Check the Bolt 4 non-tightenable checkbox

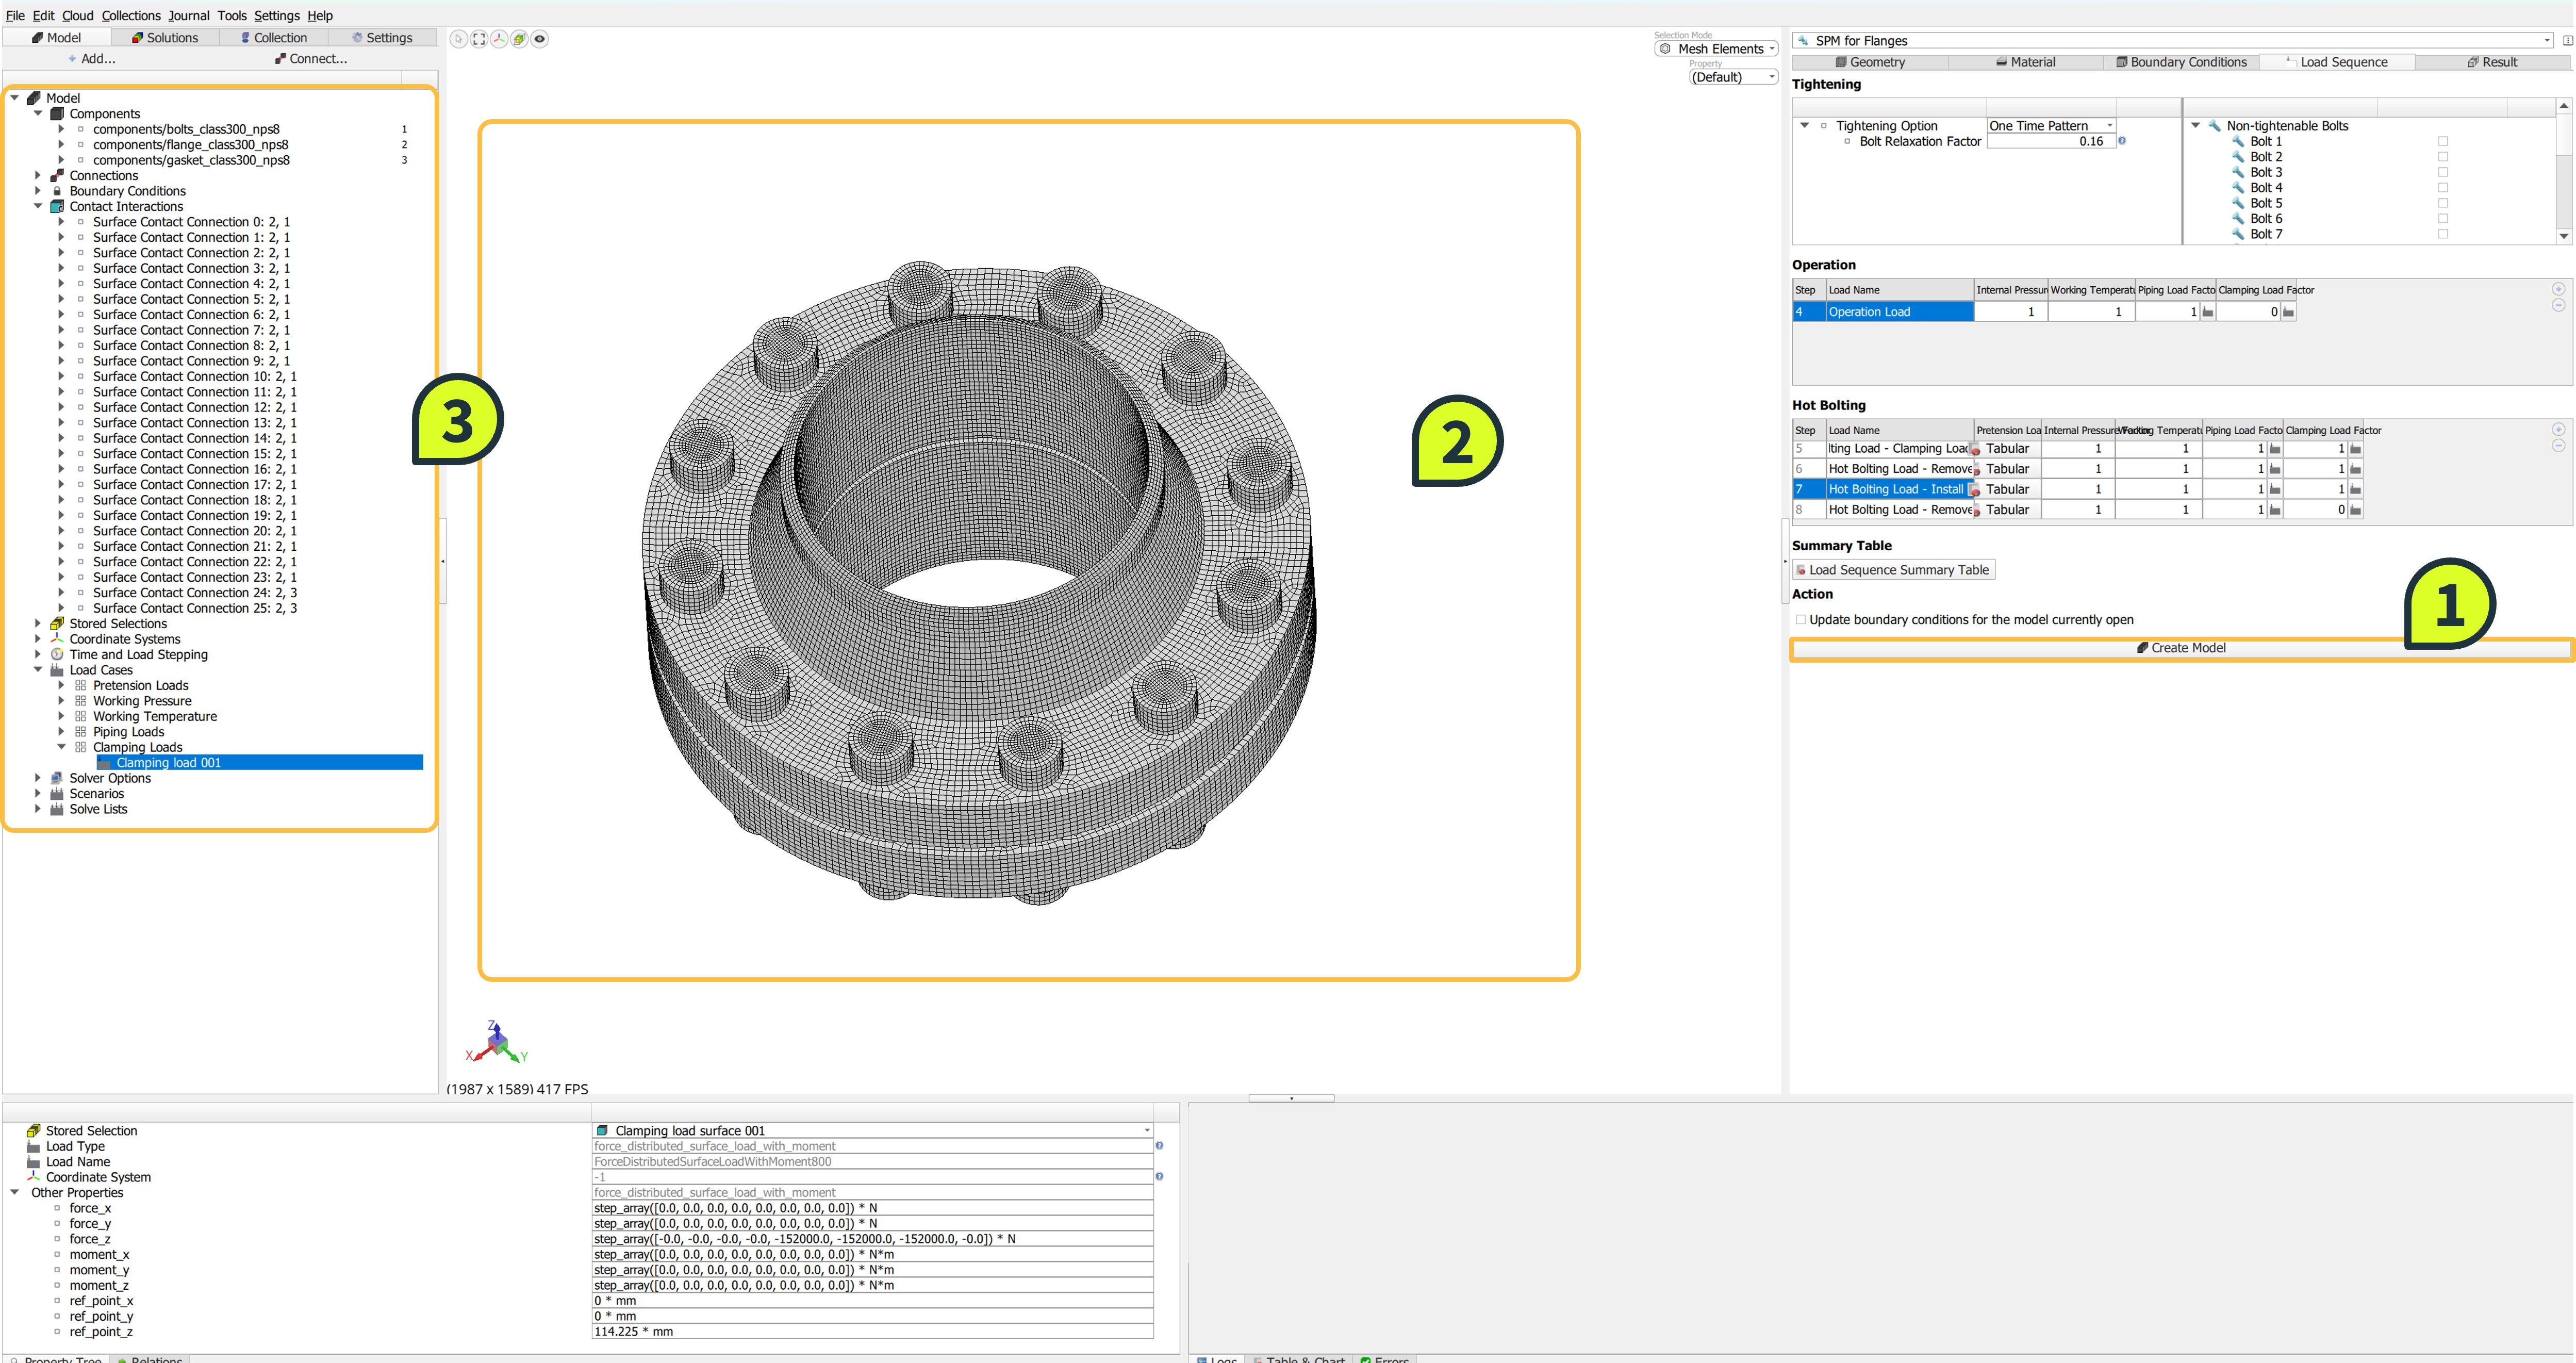(2443, 188)
